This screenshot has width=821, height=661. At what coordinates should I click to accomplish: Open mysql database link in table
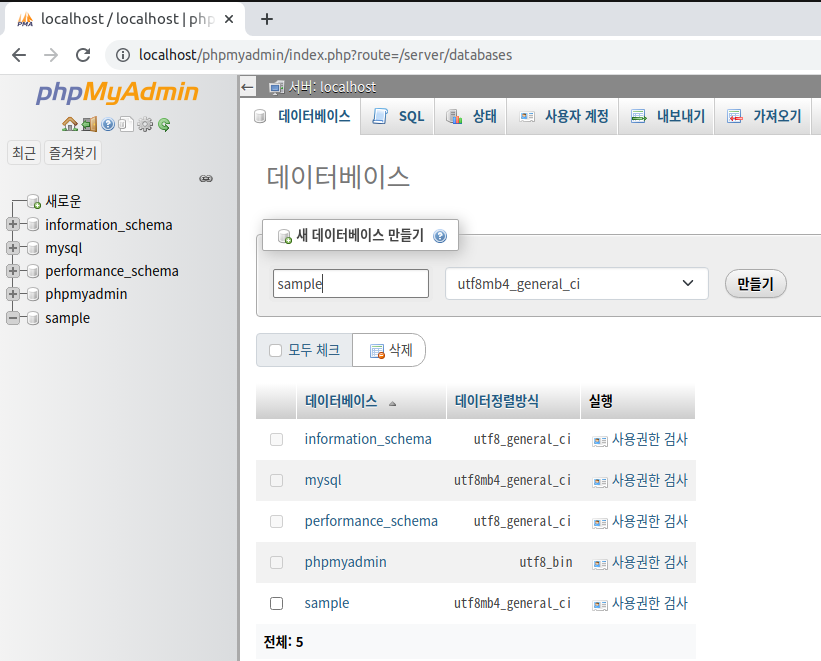click(x=323, y=480)
